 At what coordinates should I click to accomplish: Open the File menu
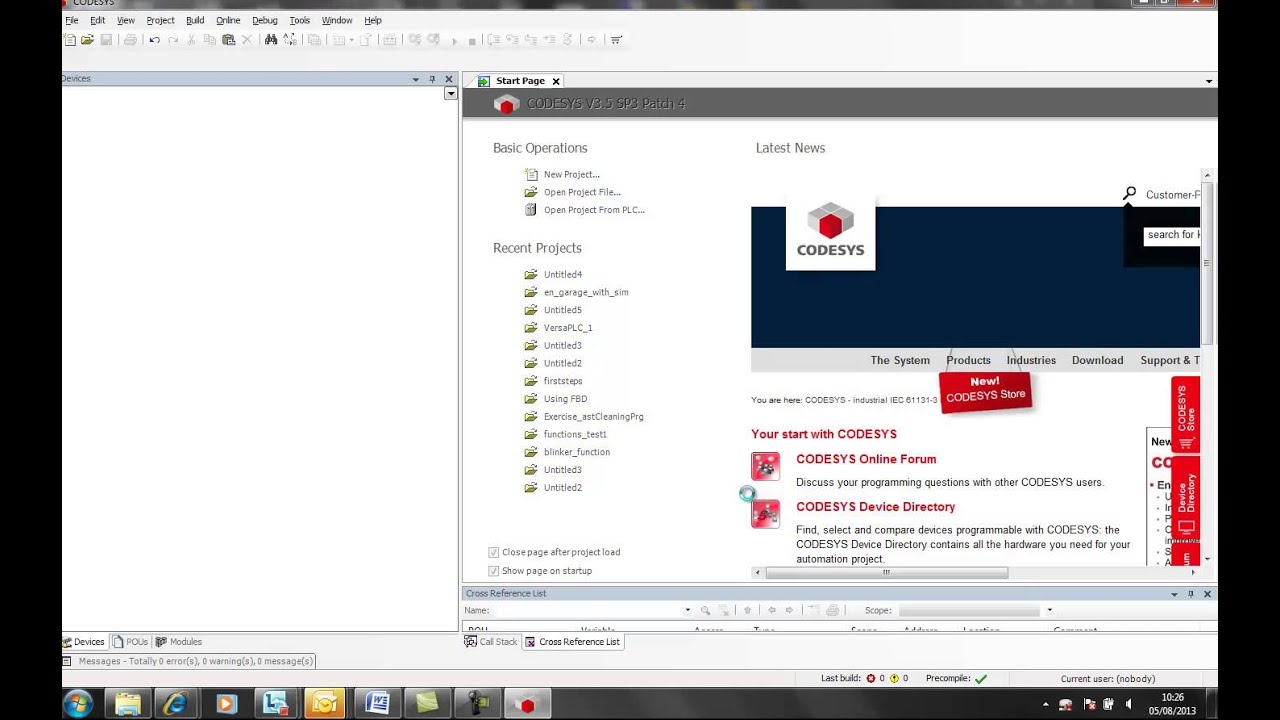click(72, 20)
